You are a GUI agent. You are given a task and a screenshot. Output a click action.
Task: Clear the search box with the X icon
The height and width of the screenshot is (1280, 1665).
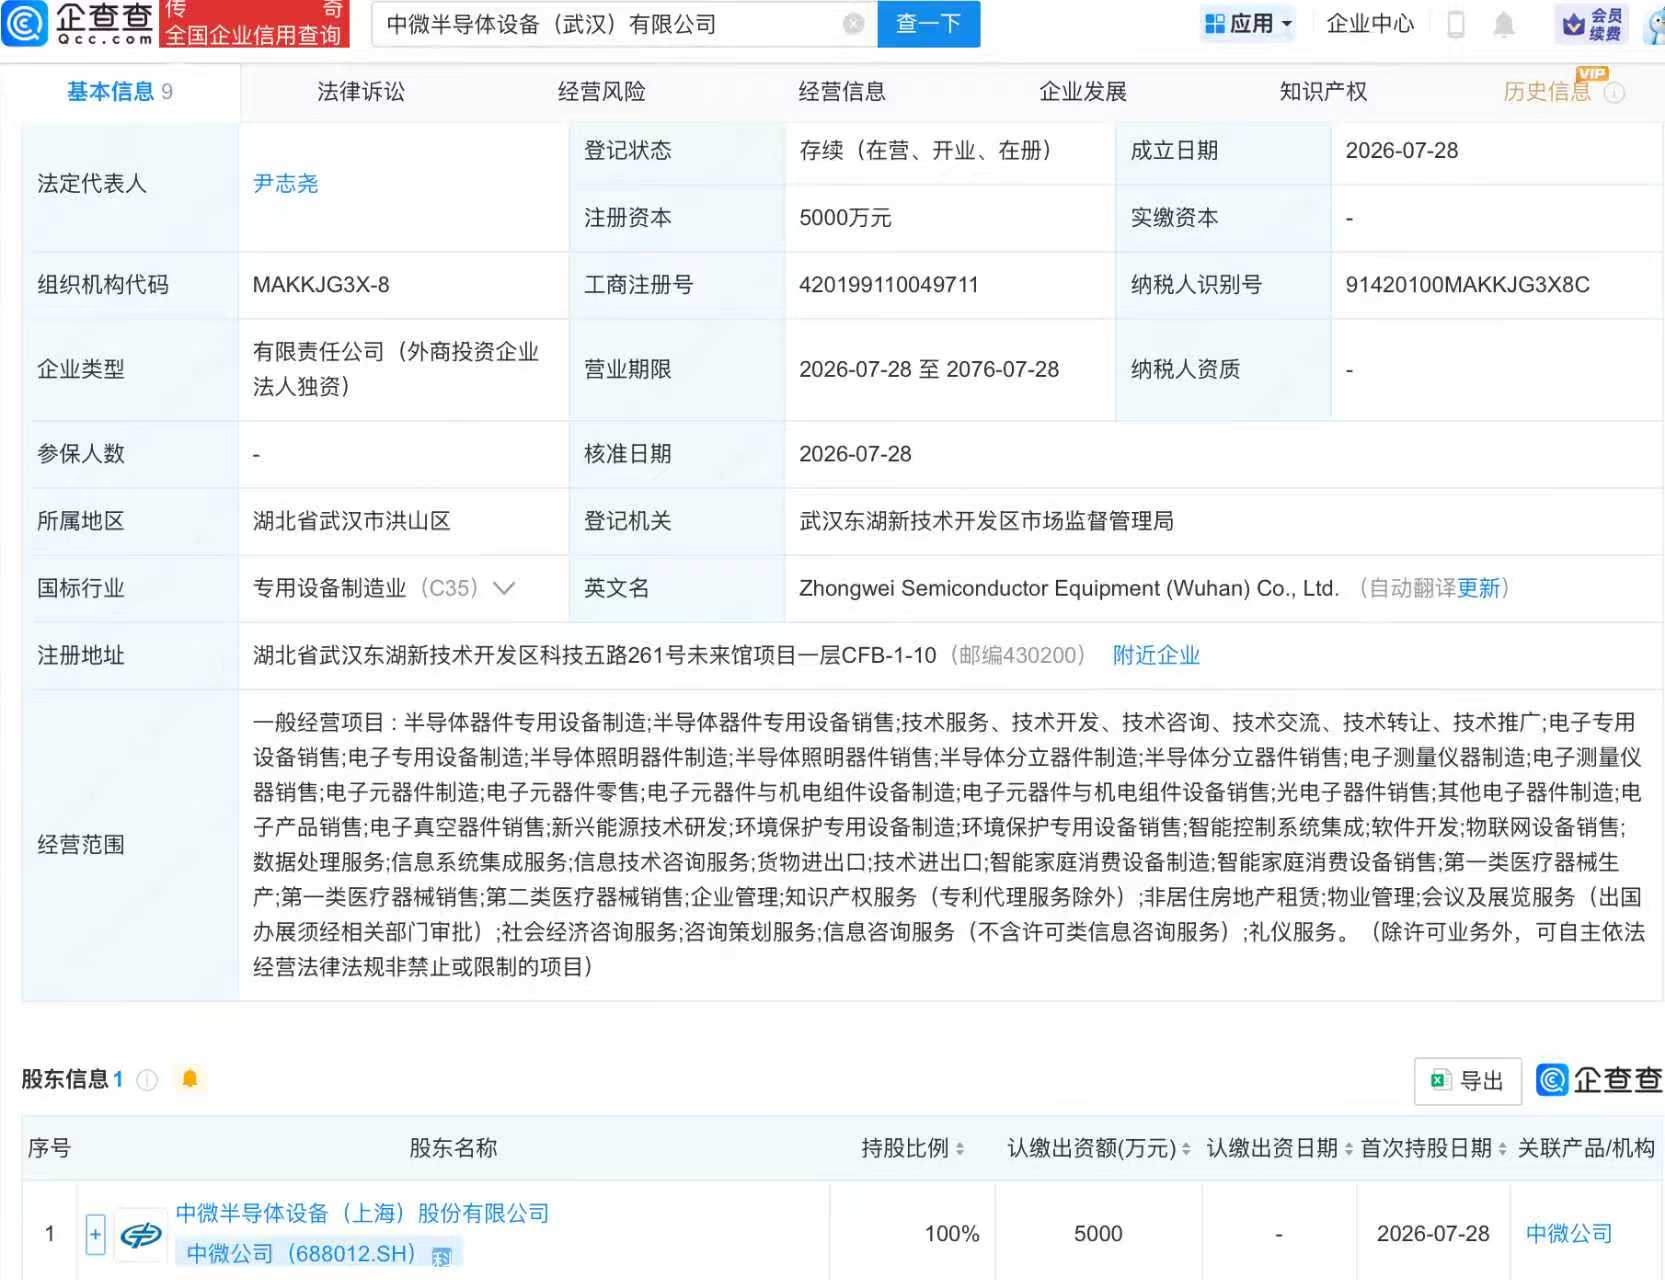[854, 24]
